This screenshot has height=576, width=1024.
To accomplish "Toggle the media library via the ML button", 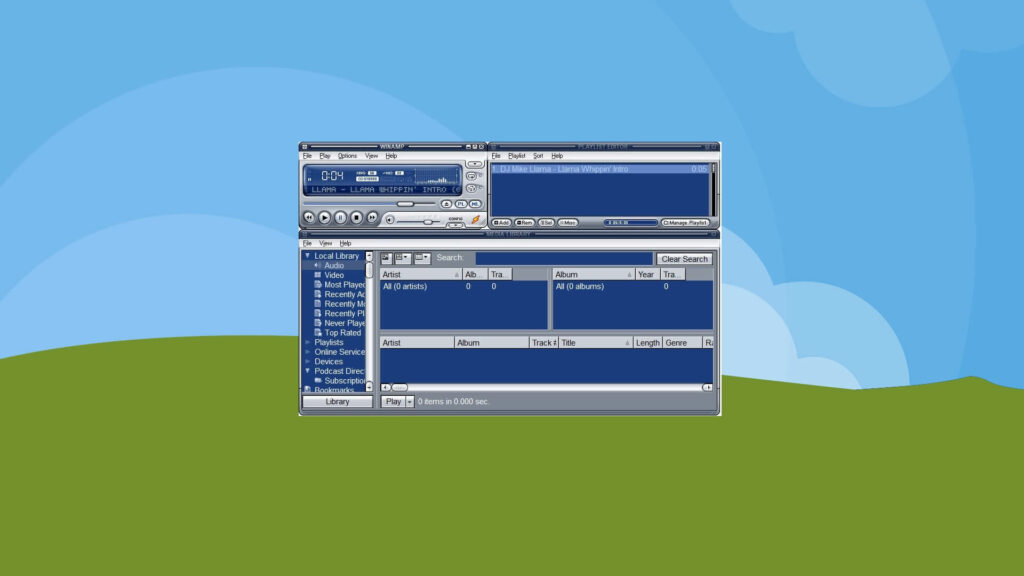I will pyautogui.click(x=476, y=203).
